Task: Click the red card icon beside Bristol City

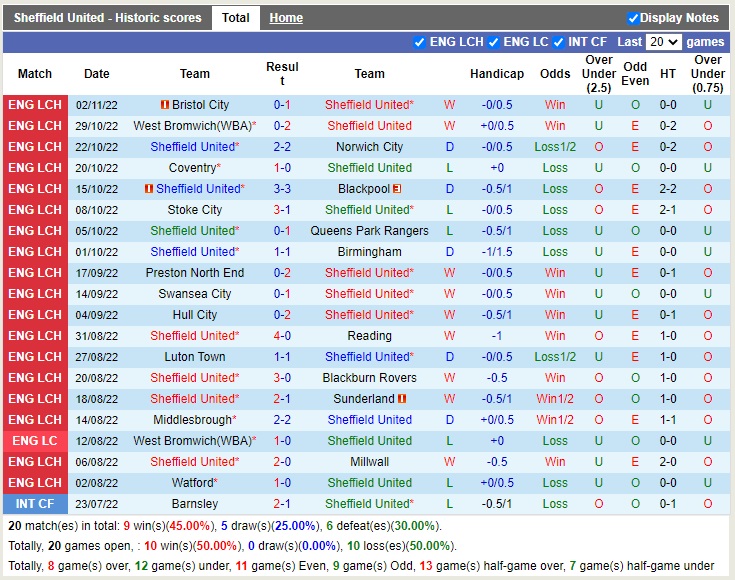Action: (x=165, y=105)
